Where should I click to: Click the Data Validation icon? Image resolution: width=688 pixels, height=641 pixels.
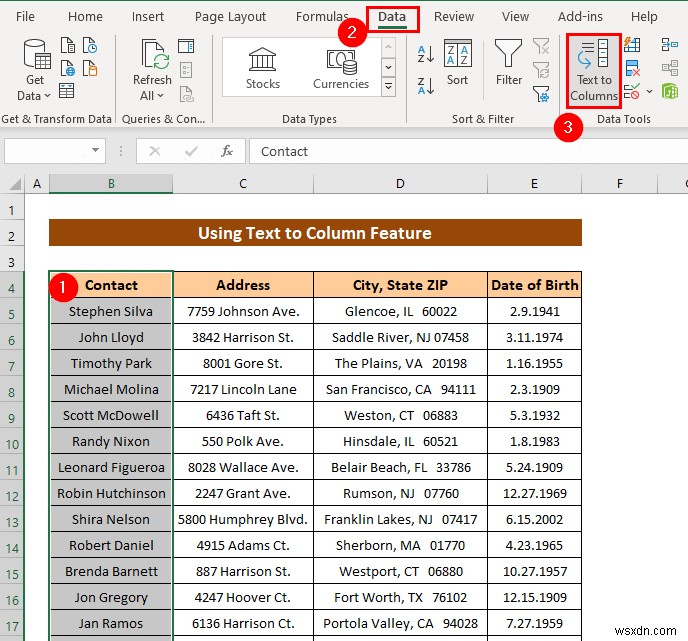632,91
